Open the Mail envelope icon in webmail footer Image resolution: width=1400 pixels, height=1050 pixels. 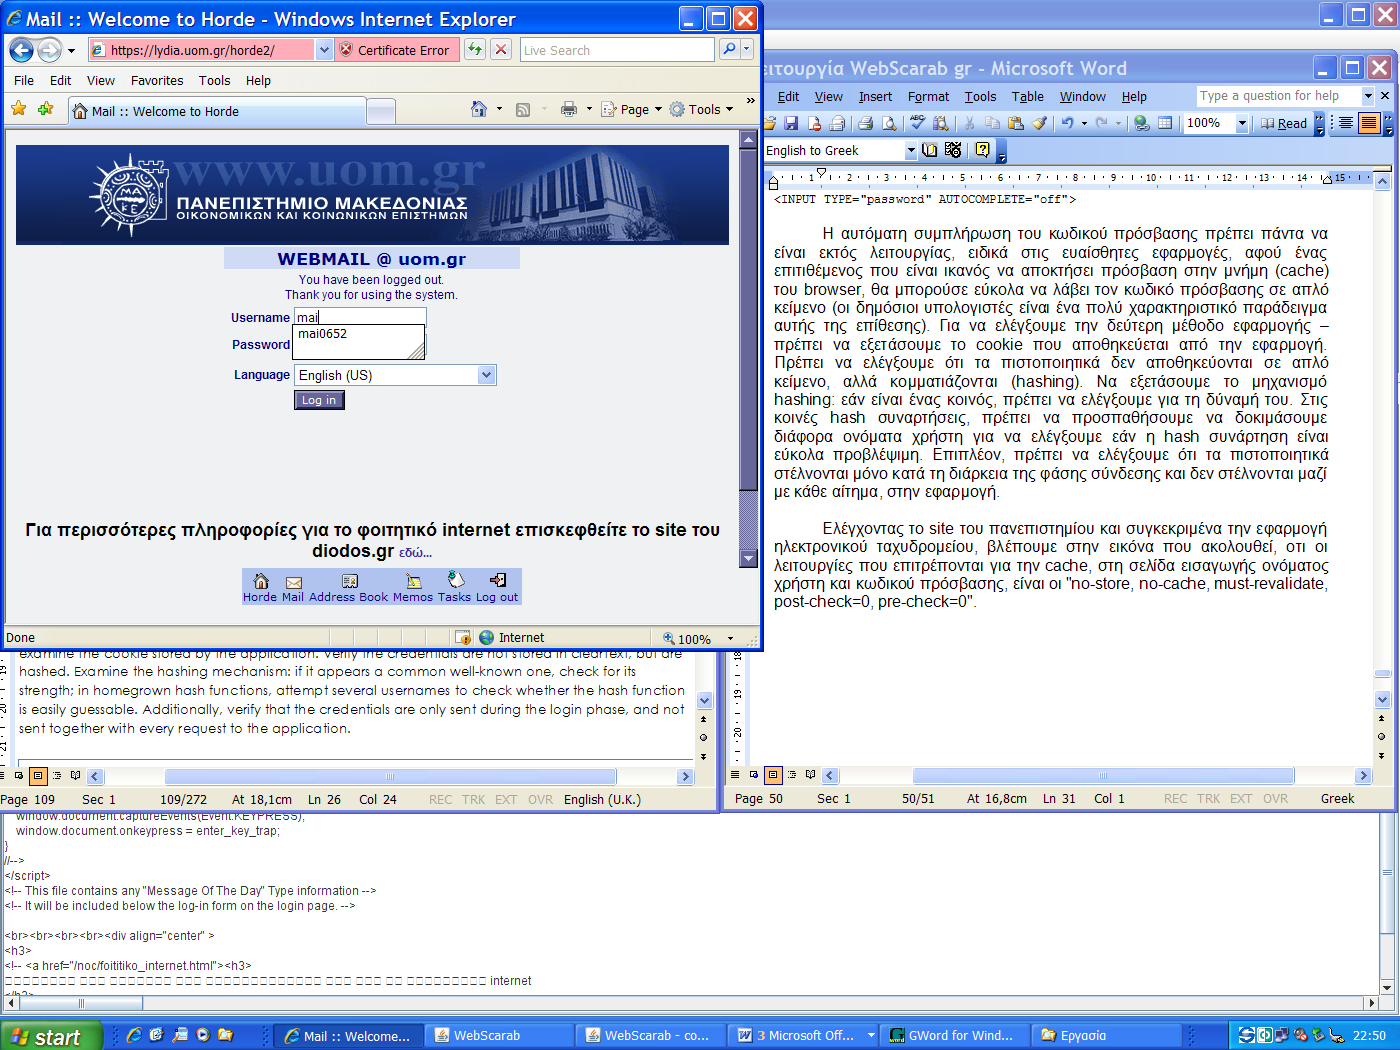[294, 582]
